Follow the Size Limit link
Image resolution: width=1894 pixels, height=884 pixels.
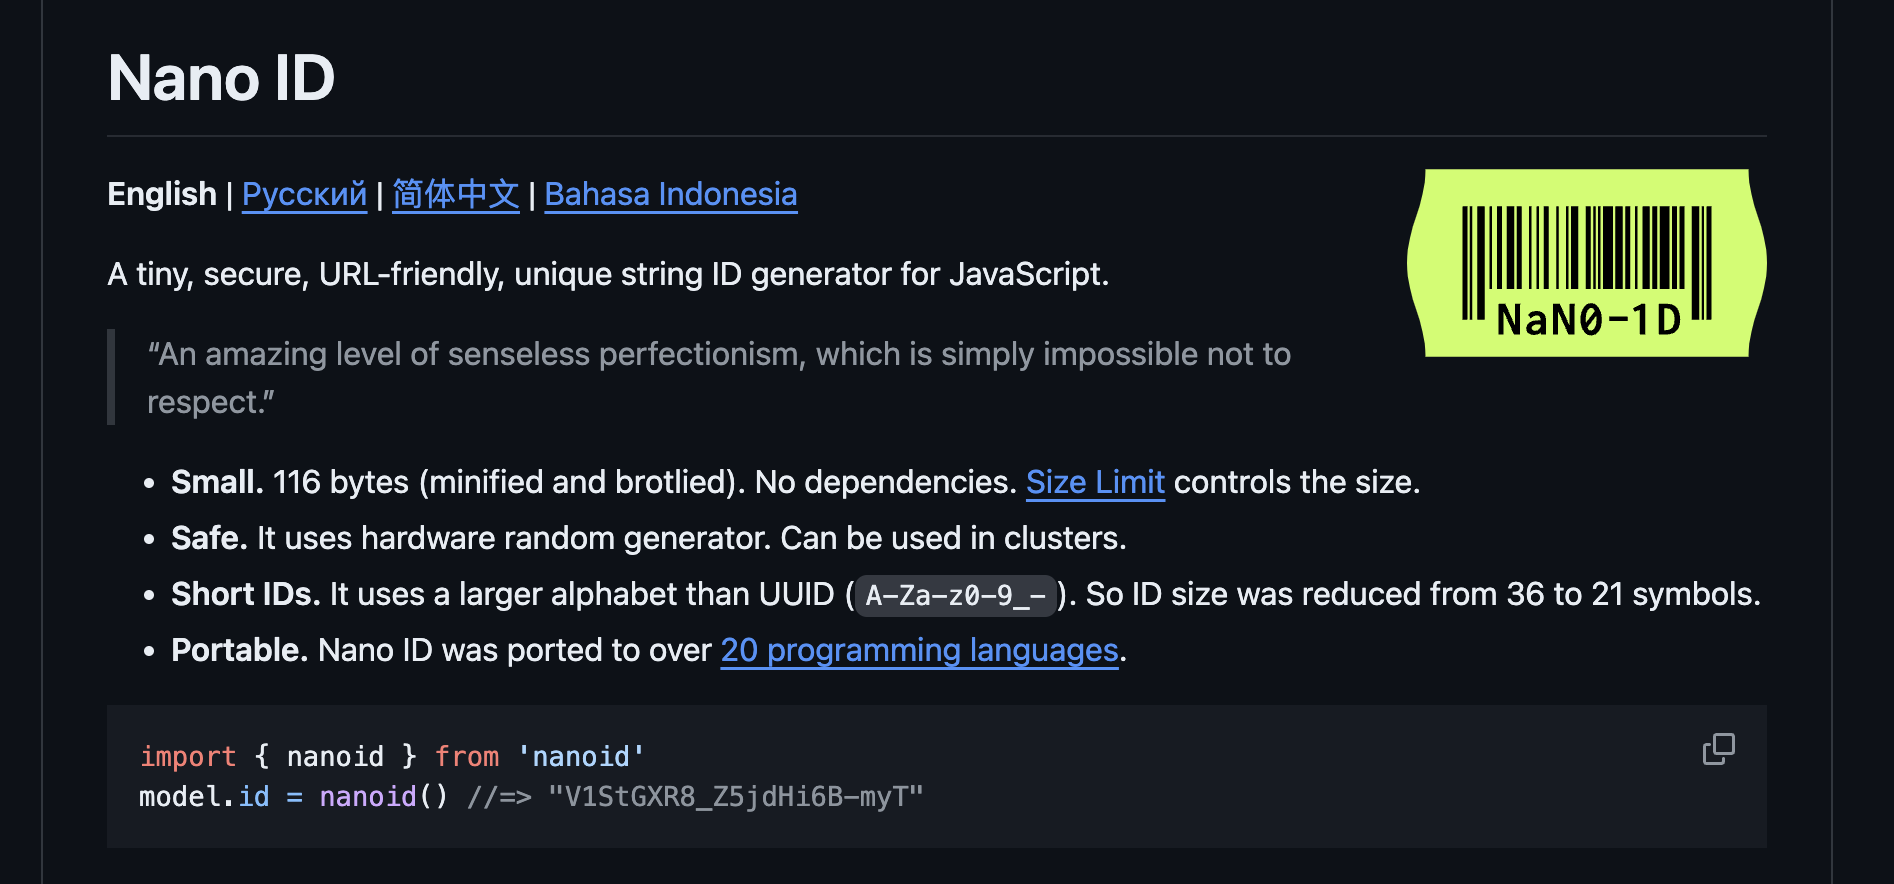1095,482
